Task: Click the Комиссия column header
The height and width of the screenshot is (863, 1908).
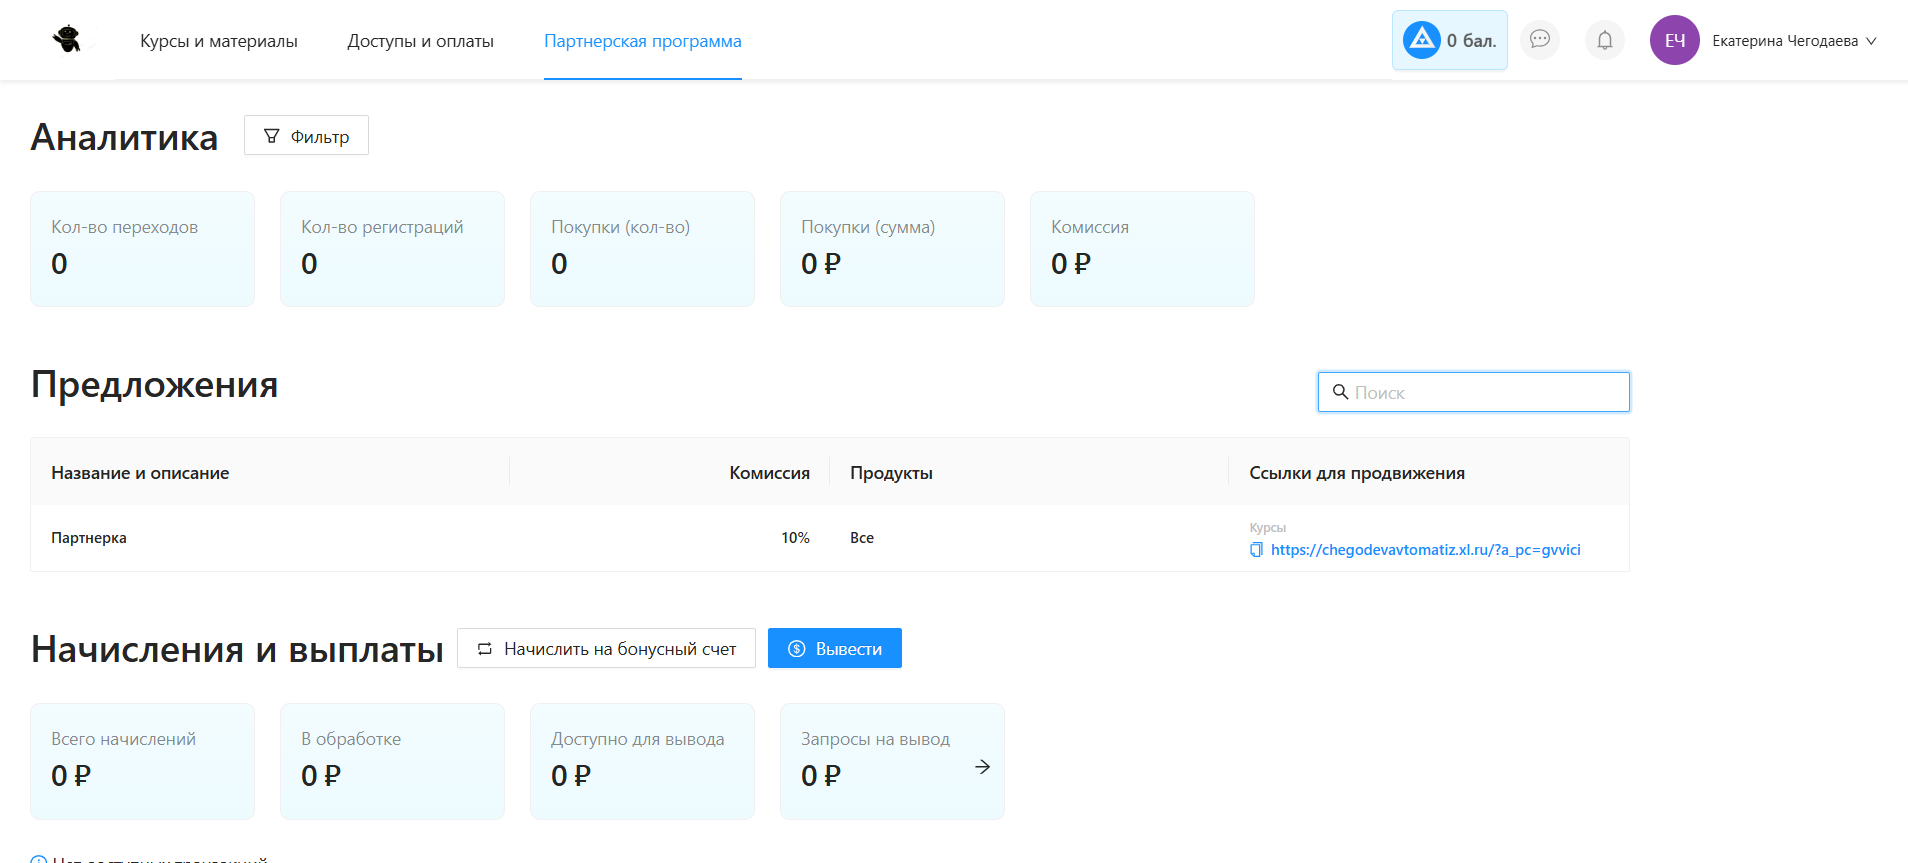Action: click(769, 473)
